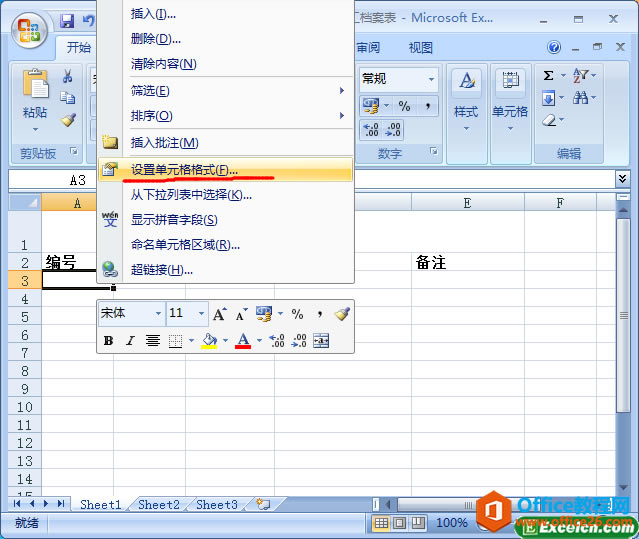The image size is (639, 539).
Task: Click the Office button orb
Action: point(29,31)
